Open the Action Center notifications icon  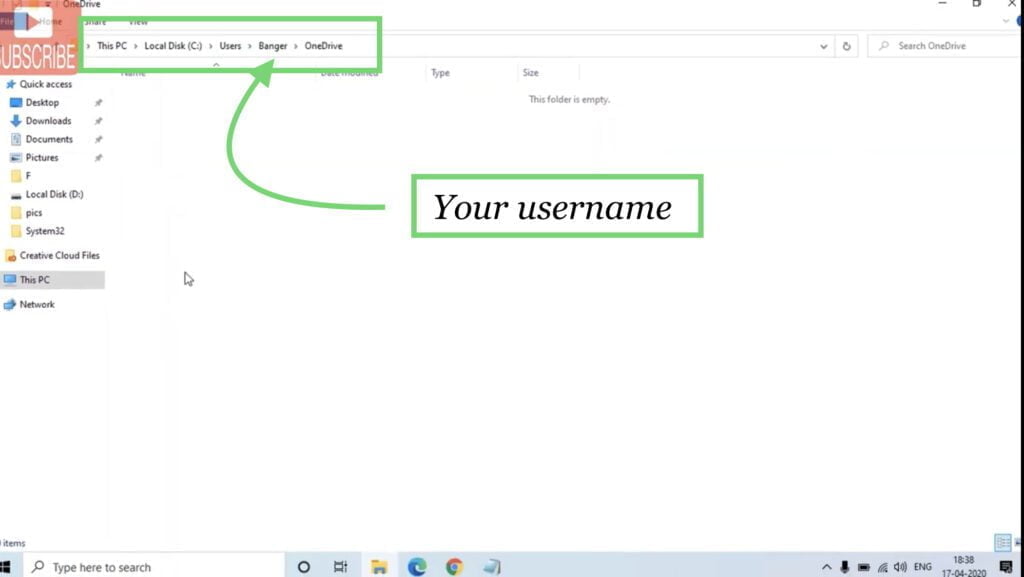coord(1006,567)
